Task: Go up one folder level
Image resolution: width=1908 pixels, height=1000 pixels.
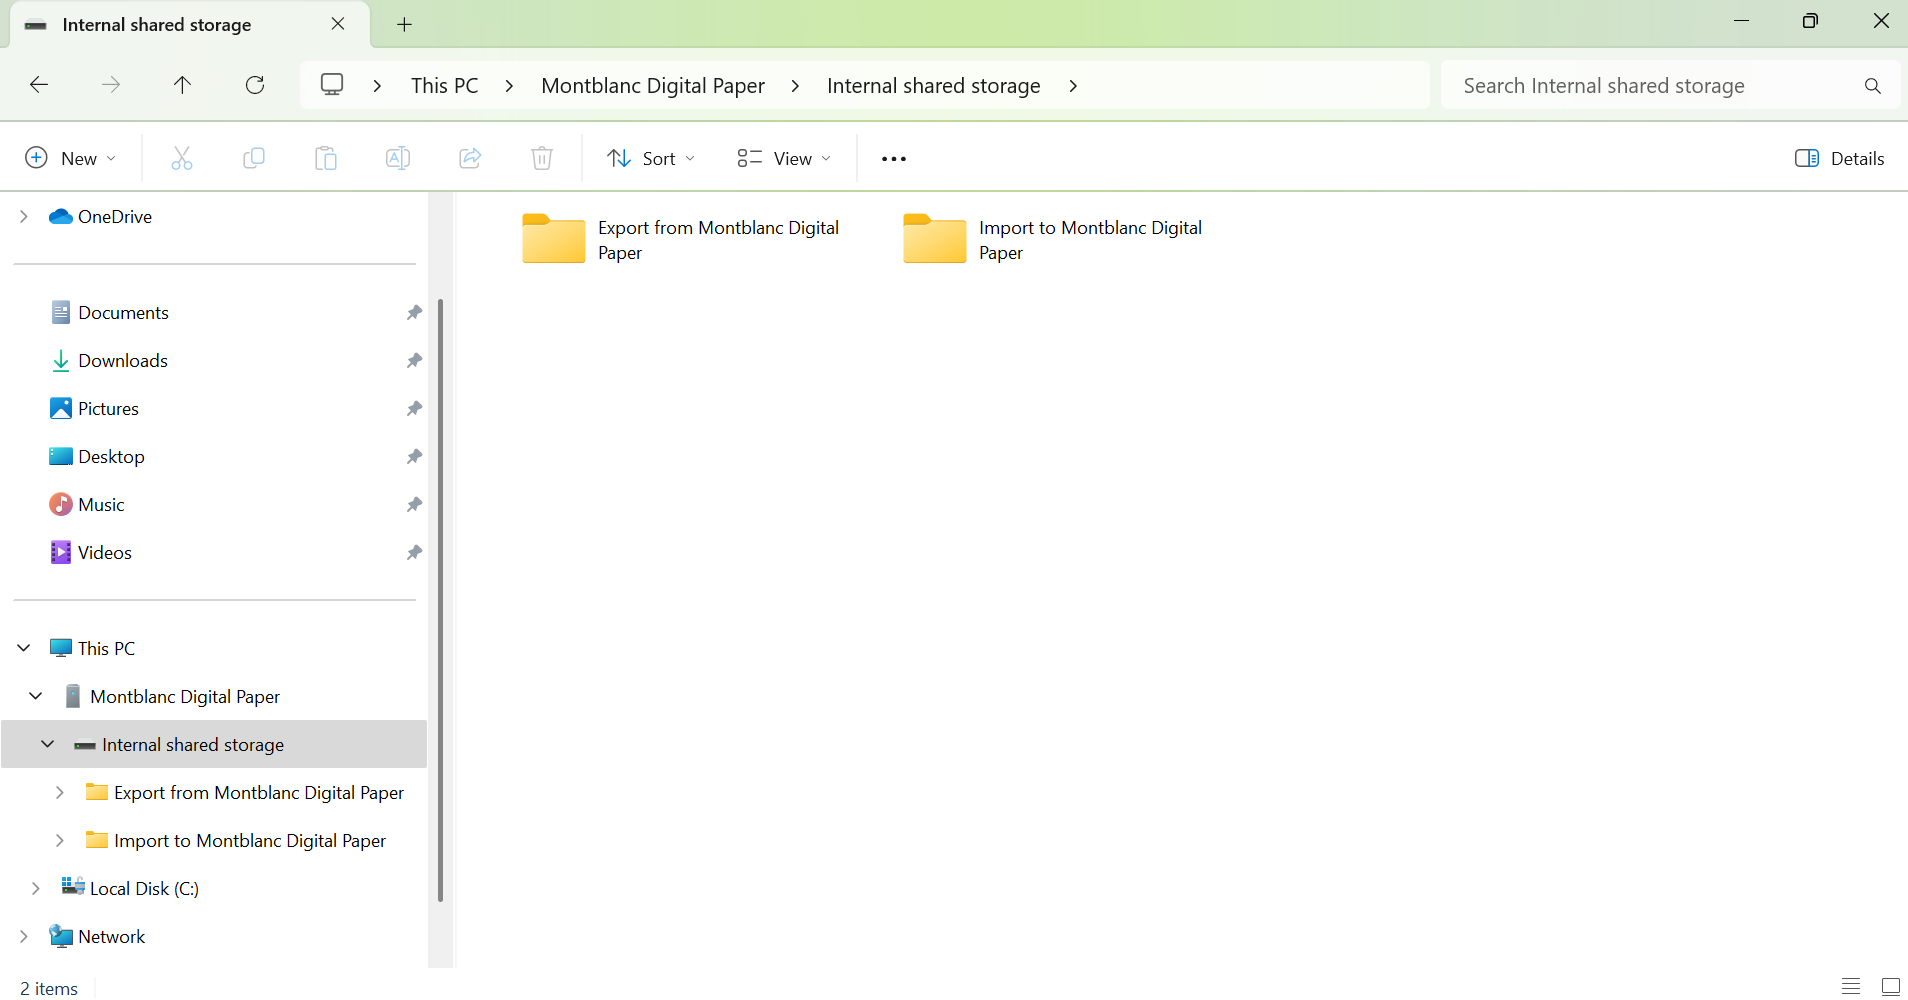Action: coord(182,85)
